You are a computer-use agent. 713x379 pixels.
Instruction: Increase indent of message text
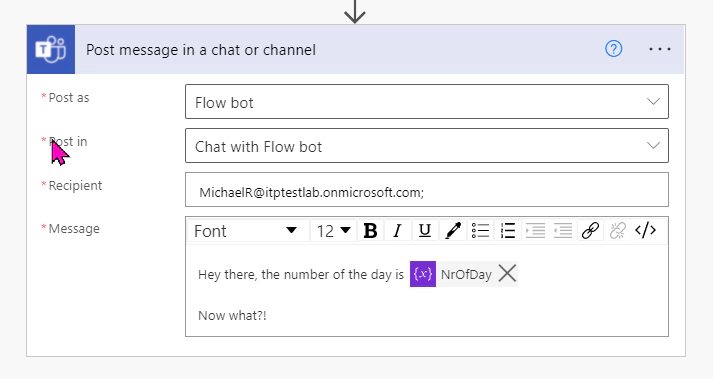tap(535, 231)
